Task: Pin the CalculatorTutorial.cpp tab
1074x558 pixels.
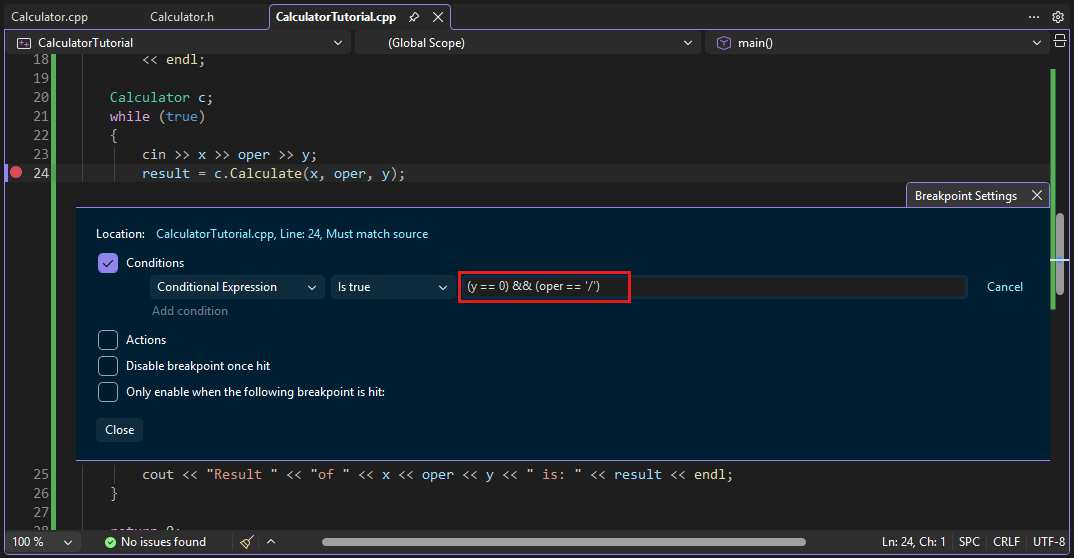Action: [414, 17]
